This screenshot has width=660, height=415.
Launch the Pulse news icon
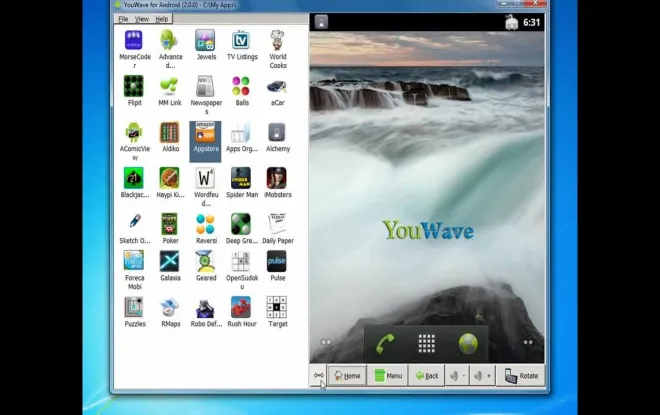coord(277,261)
